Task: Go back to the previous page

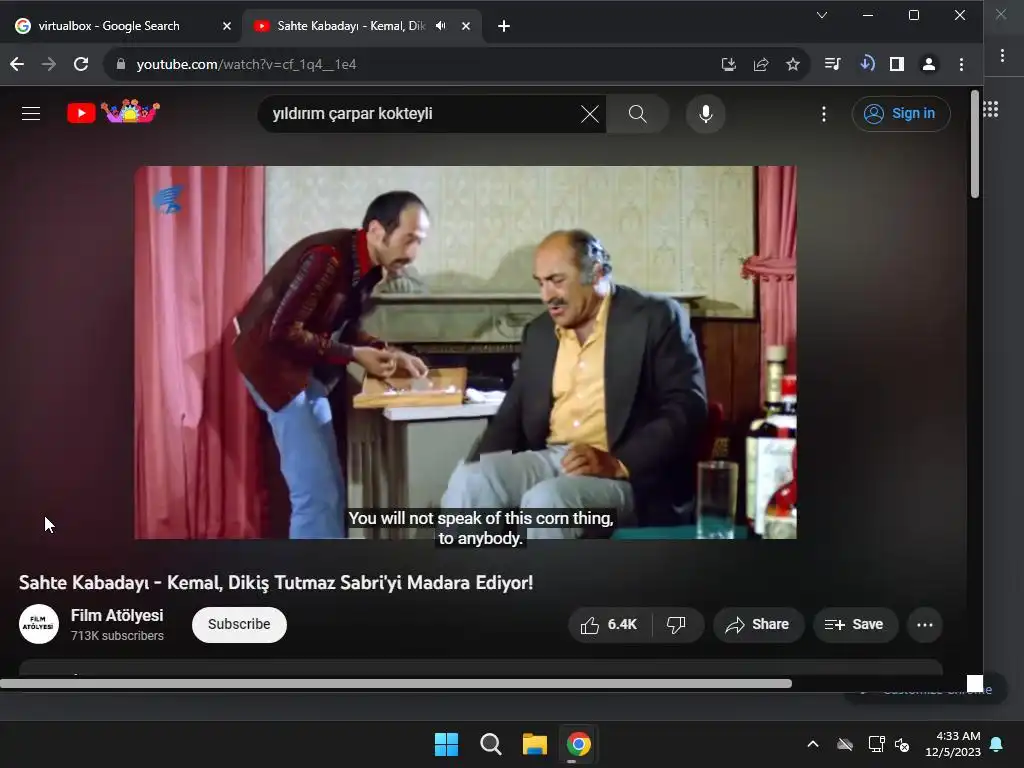Action: click(x=17, y=64)
